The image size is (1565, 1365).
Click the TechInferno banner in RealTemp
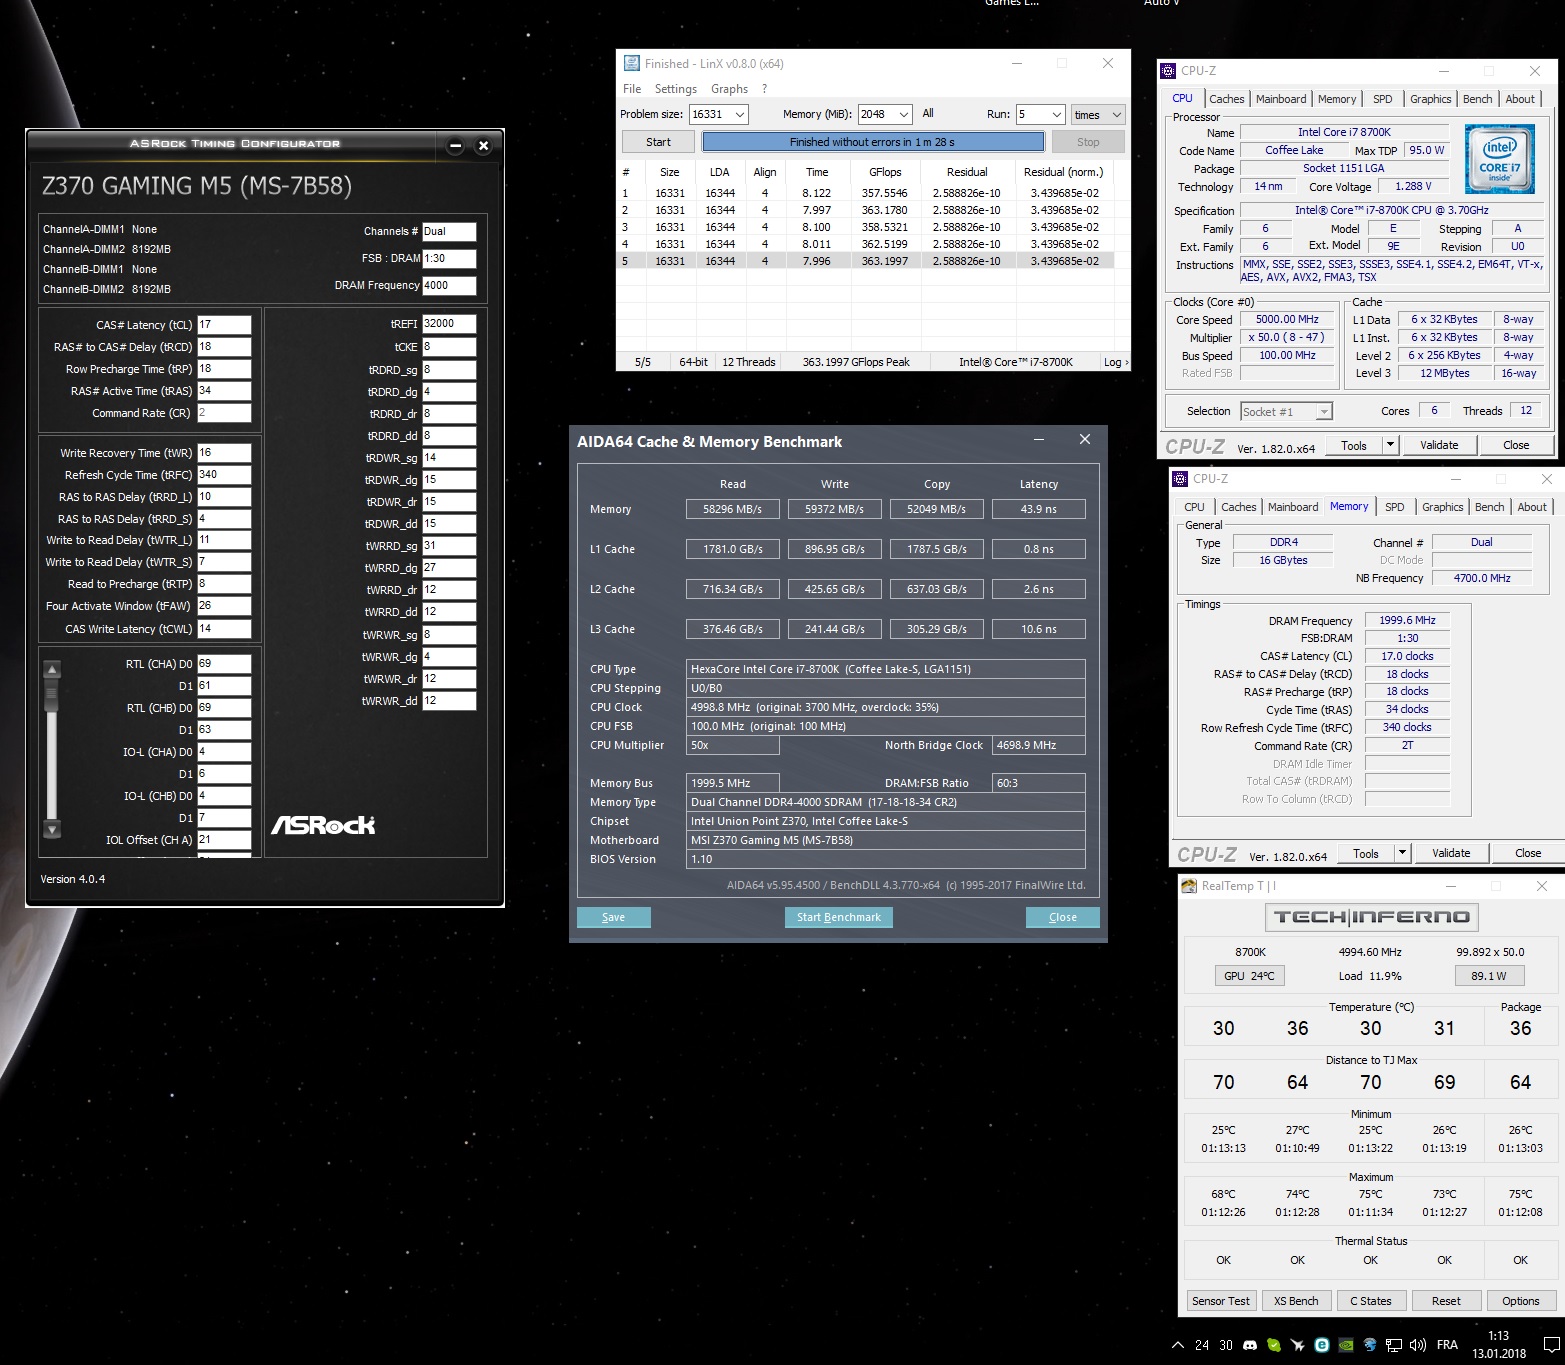1371,916
